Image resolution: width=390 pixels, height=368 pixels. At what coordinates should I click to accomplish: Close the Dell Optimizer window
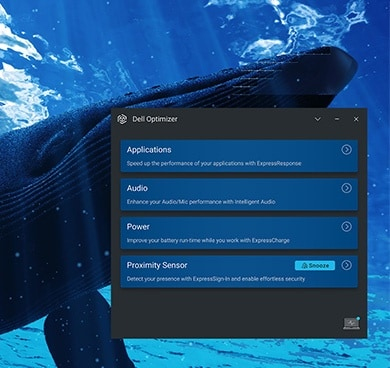(356, 119)
